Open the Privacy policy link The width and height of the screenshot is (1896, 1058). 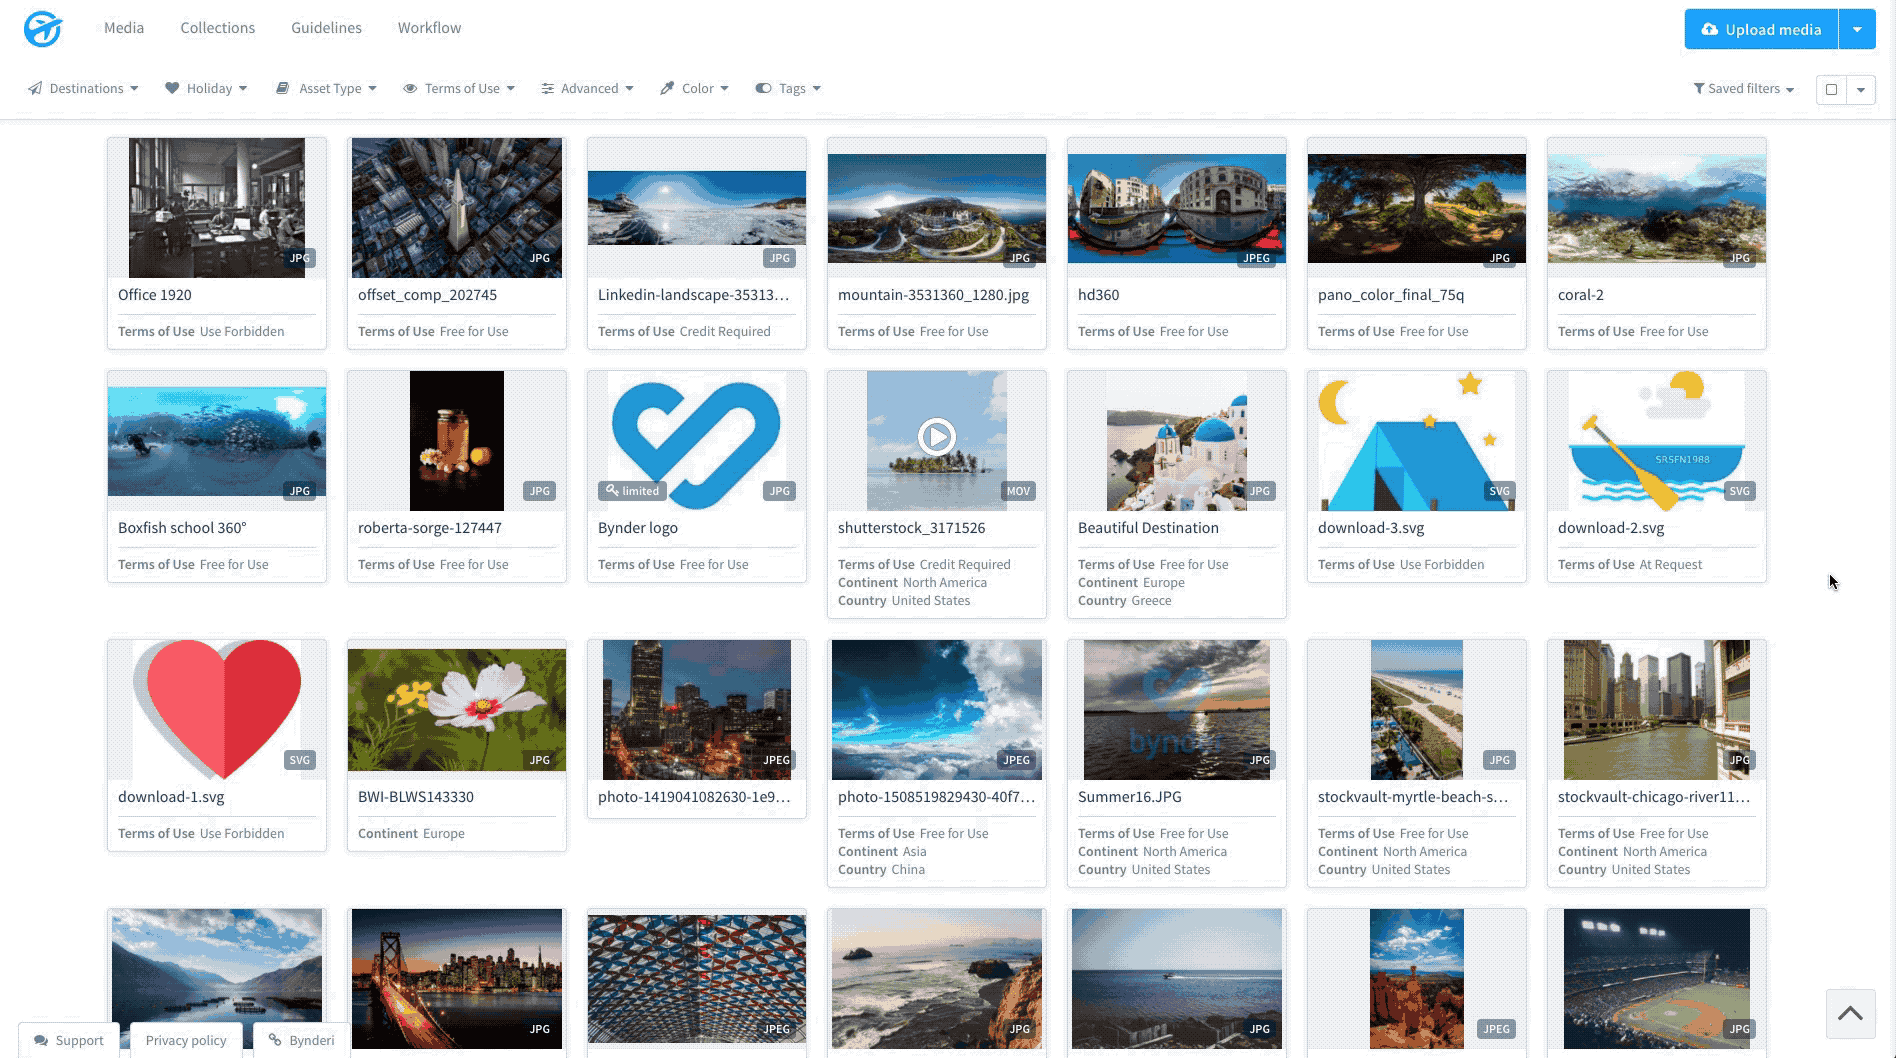pyautogui.click(x=186, y=1041)
